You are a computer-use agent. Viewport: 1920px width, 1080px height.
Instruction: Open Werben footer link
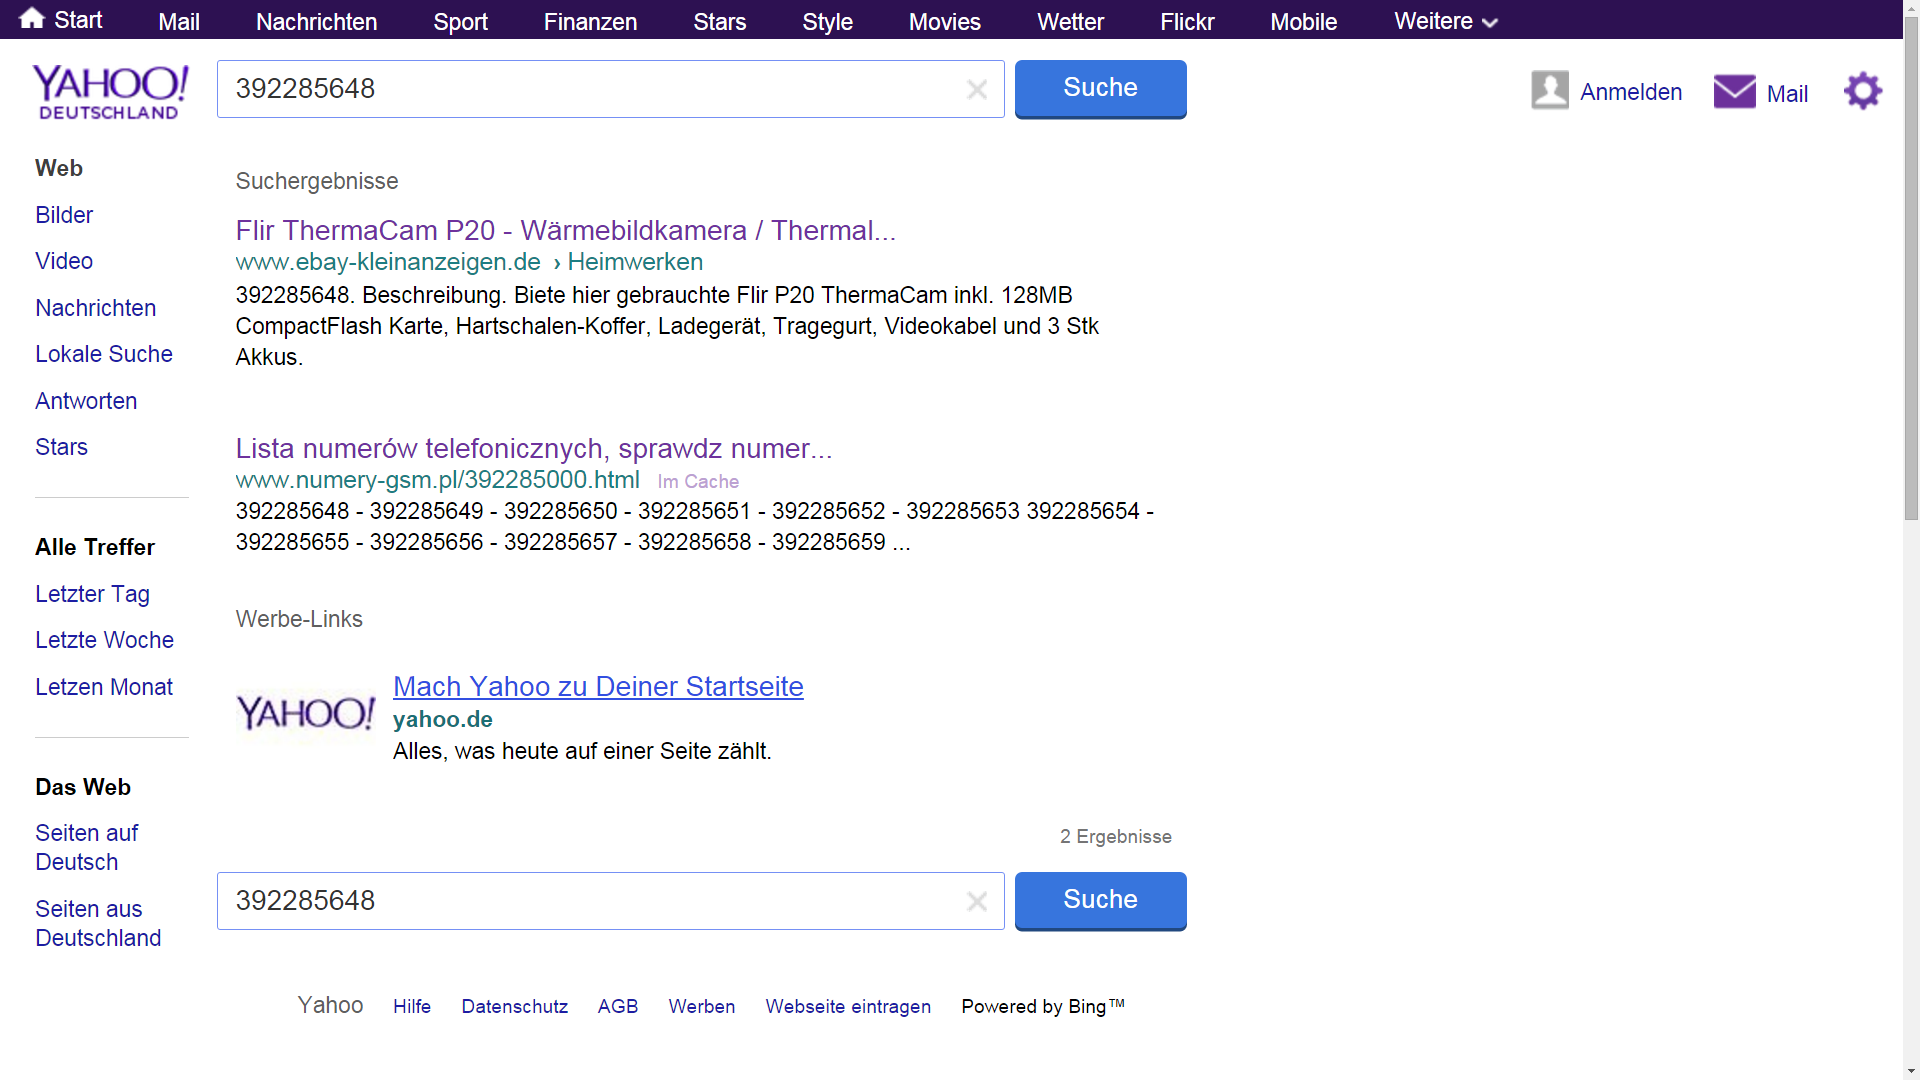702,1007
